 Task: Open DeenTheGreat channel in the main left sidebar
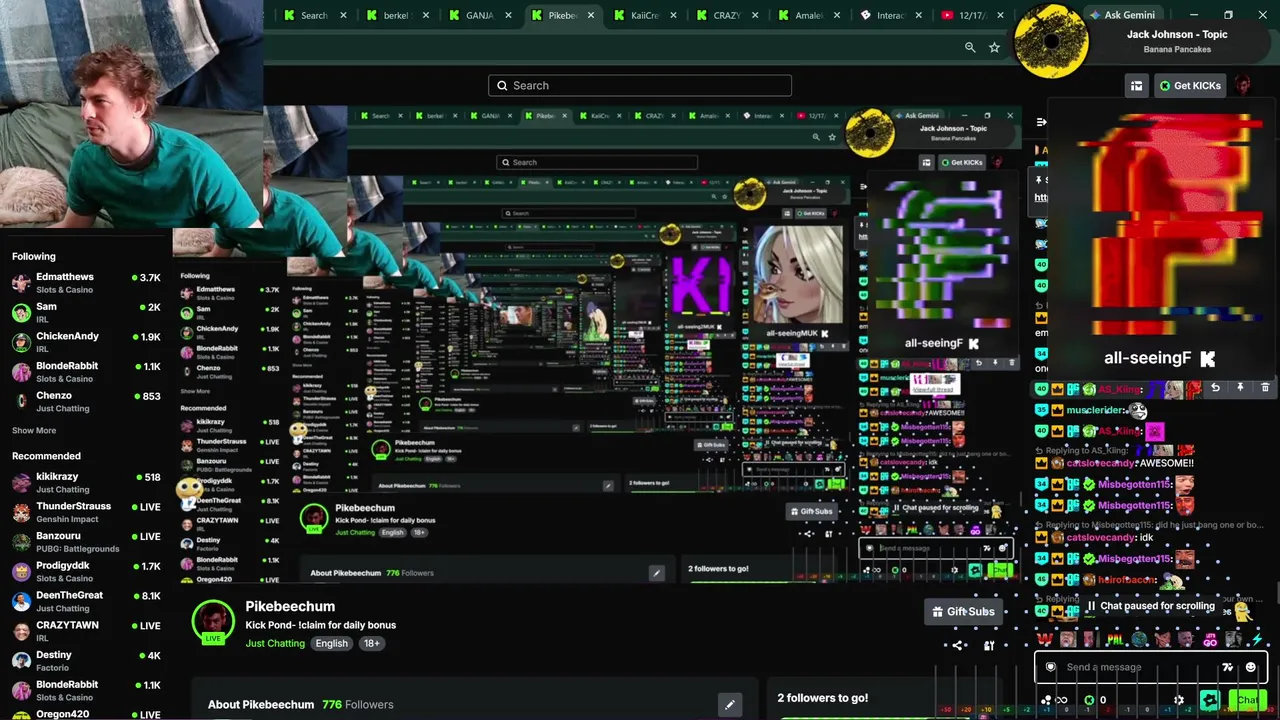(x=86, y=601)
